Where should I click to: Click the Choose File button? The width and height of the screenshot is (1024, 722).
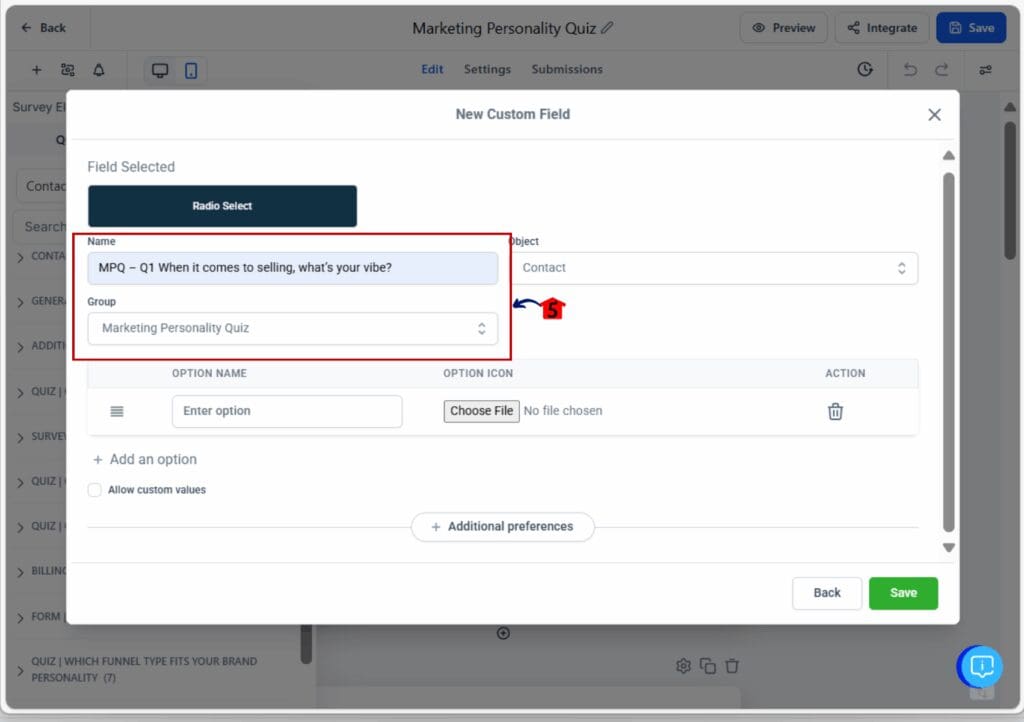[x=481, y=411]
